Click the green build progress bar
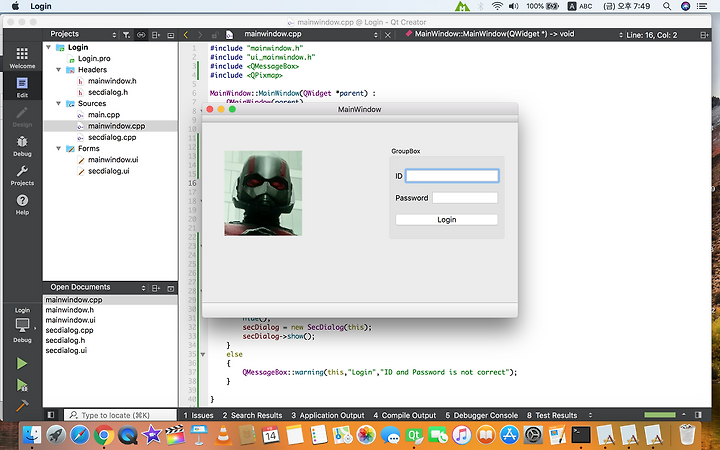The image size is (720, 450). click(660, 415)
